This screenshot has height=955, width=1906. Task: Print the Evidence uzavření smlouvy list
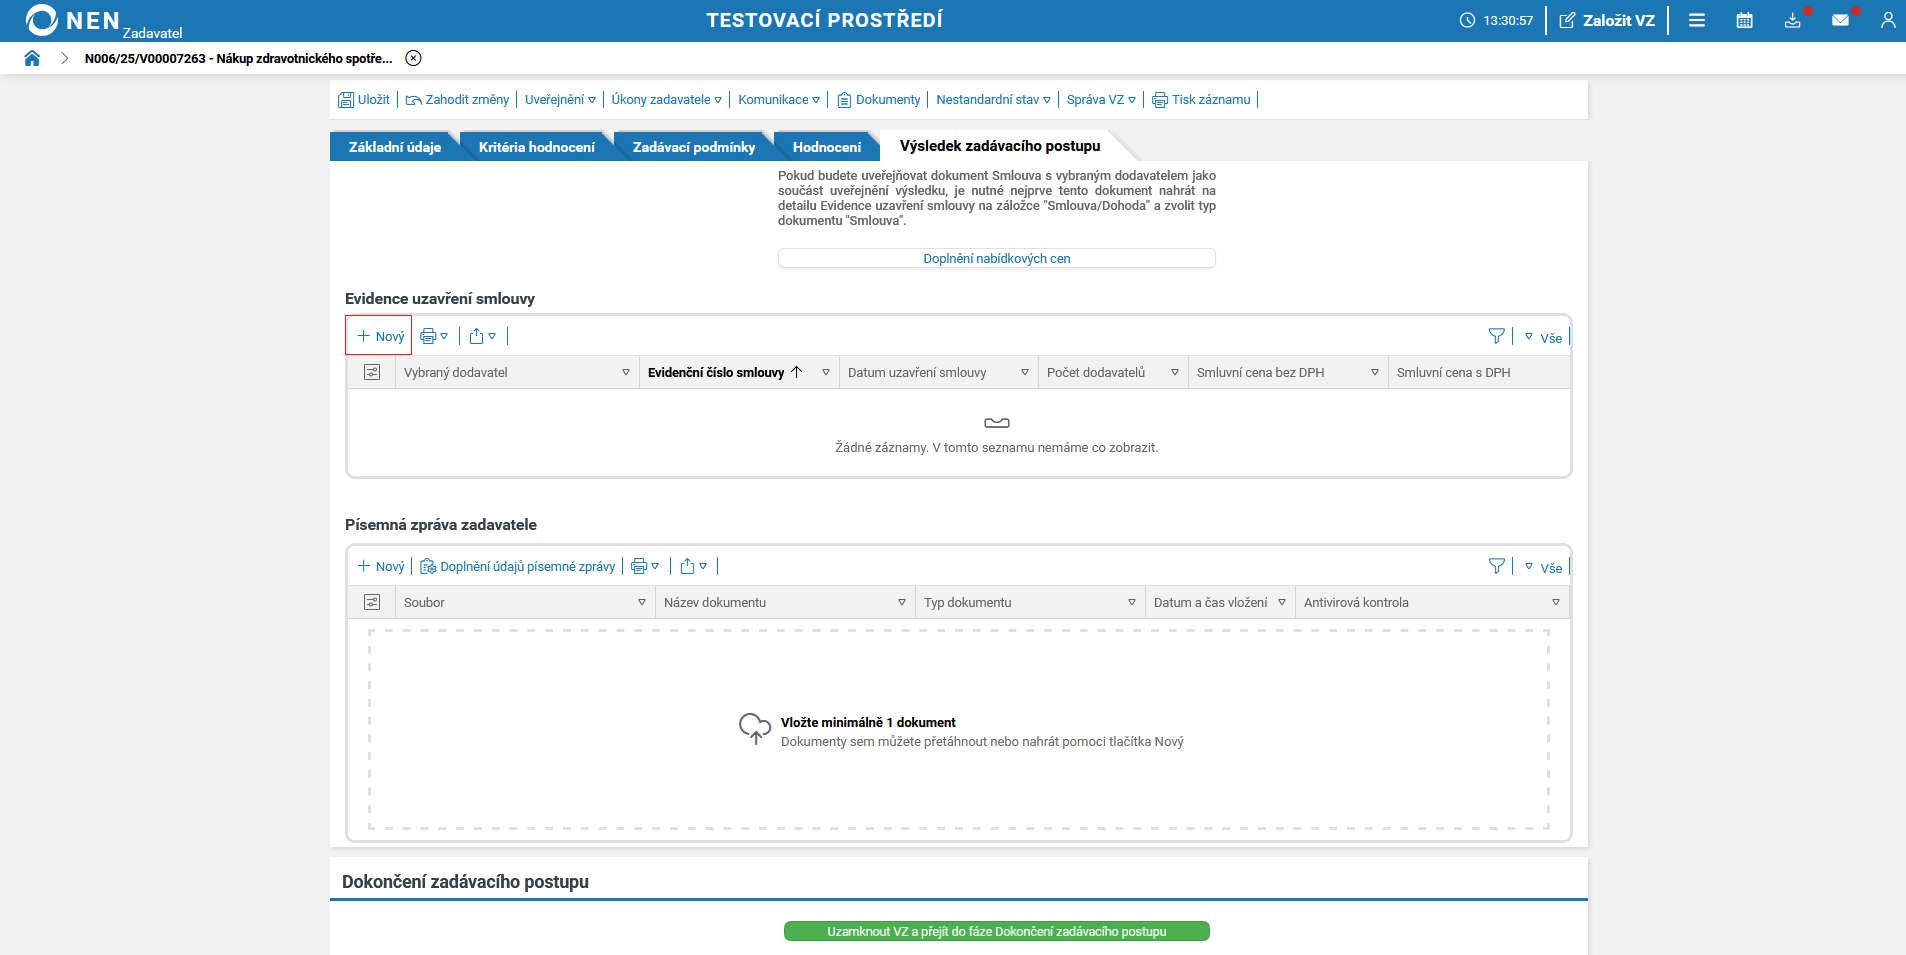(428, 335)
